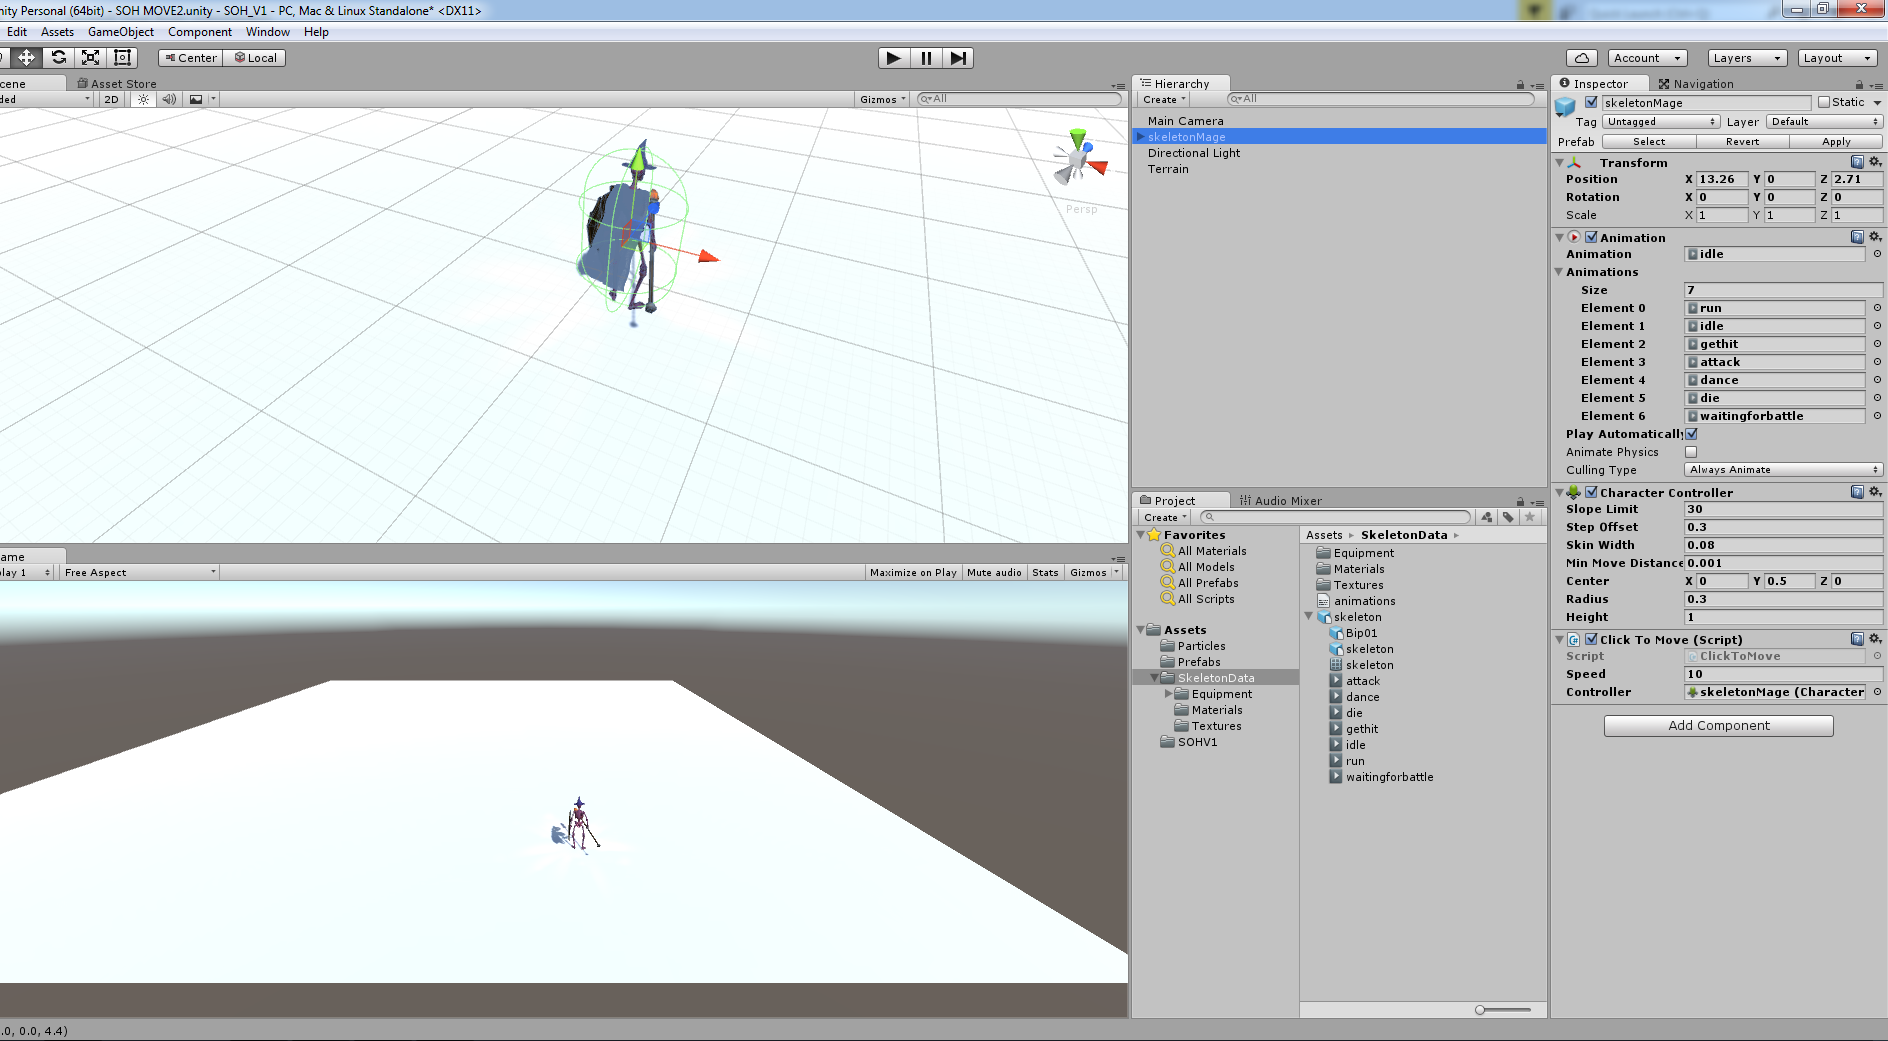Open Transform component gear menu
This screenshot has height=1041, width=1888.
1875,162
